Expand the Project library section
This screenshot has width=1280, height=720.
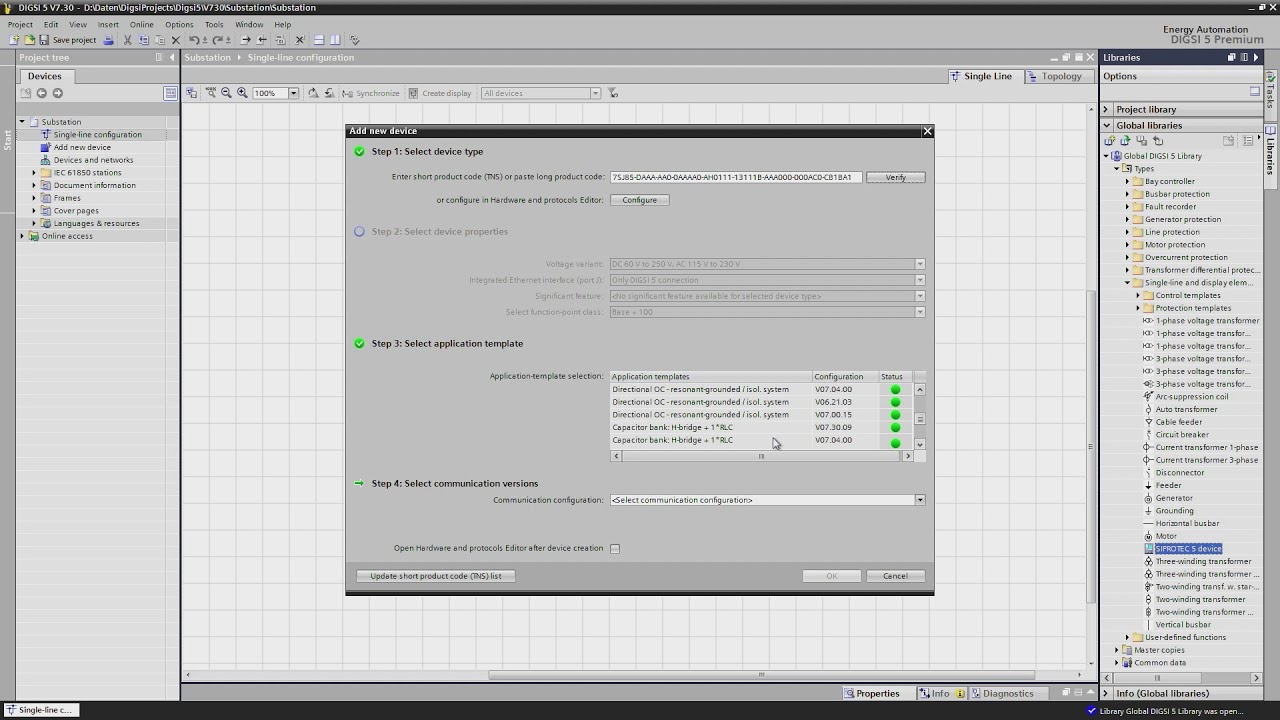(x=1106, y=109)
